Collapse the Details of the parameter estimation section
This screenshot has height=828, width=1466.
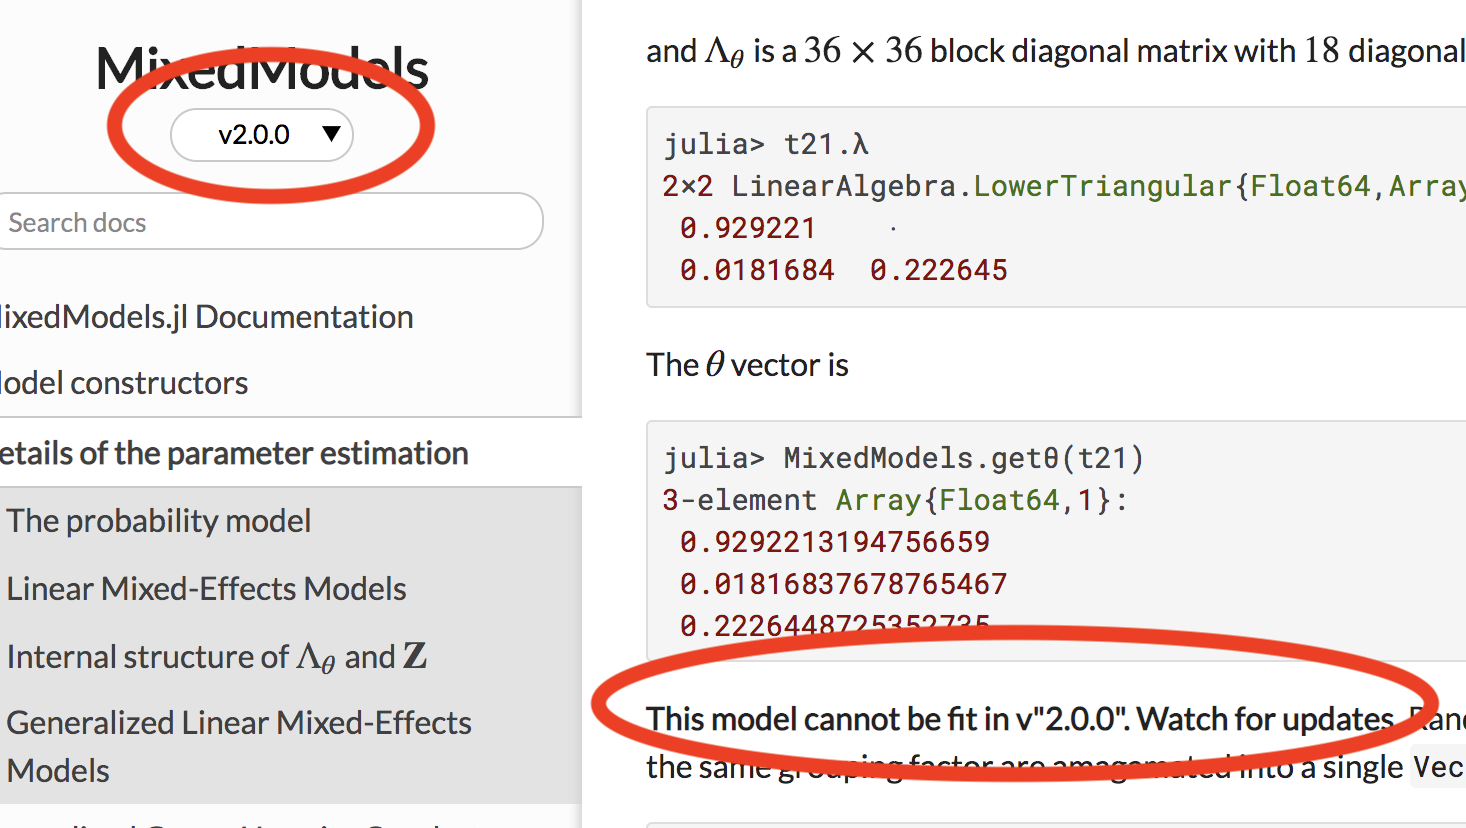(x=234, y=452)
